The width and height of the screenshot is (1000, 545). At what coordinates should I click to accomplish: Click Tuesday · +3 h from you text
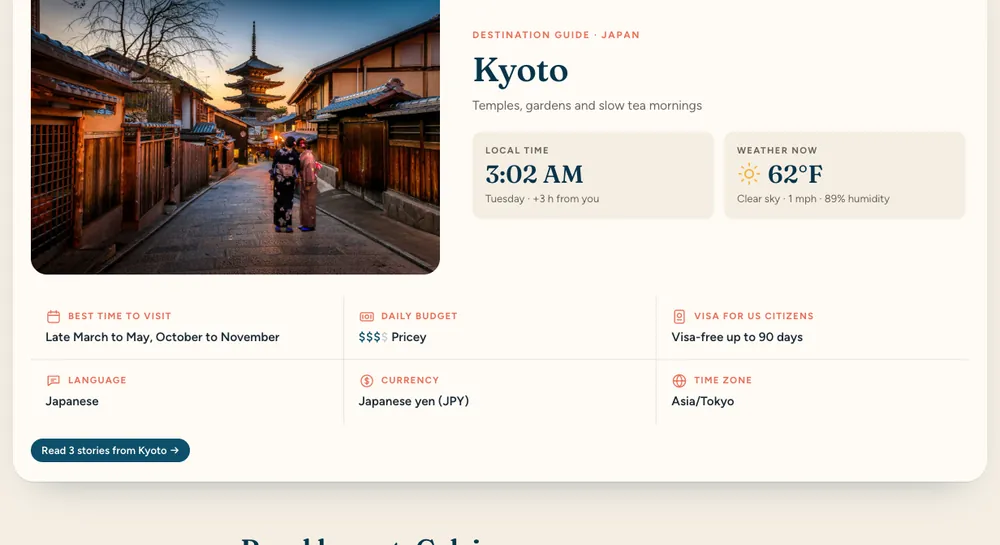(x=542, y=199)
